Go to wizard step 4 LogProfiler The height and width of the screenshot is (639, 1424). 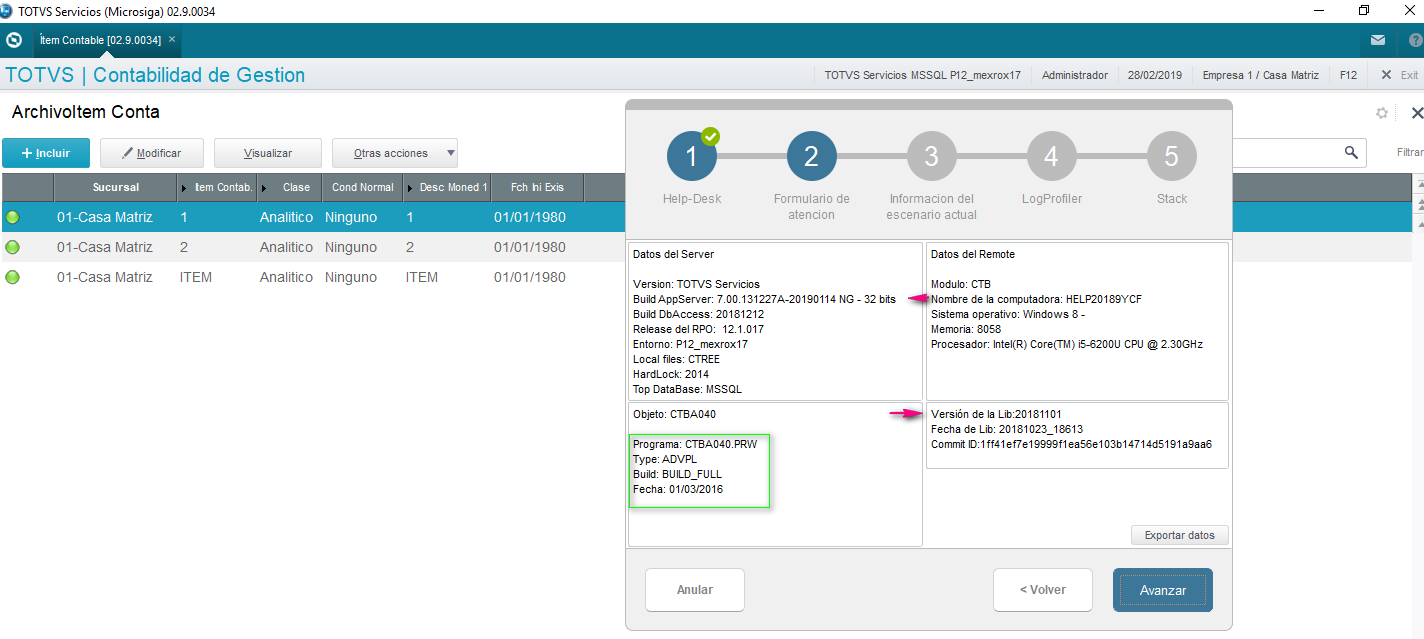1052,156
